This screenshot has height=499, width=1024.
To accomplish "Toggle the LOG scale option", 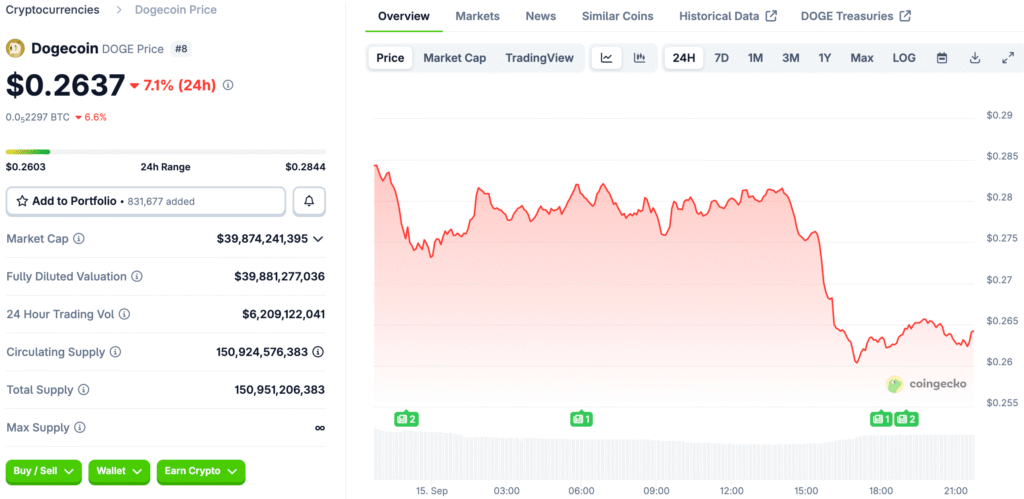I will tap(904, 58).
